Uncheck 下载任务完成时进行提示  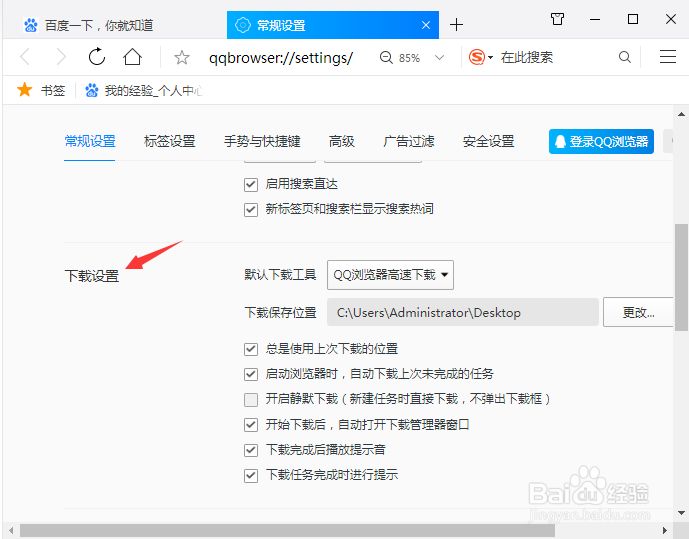click(x=251, y=475)
